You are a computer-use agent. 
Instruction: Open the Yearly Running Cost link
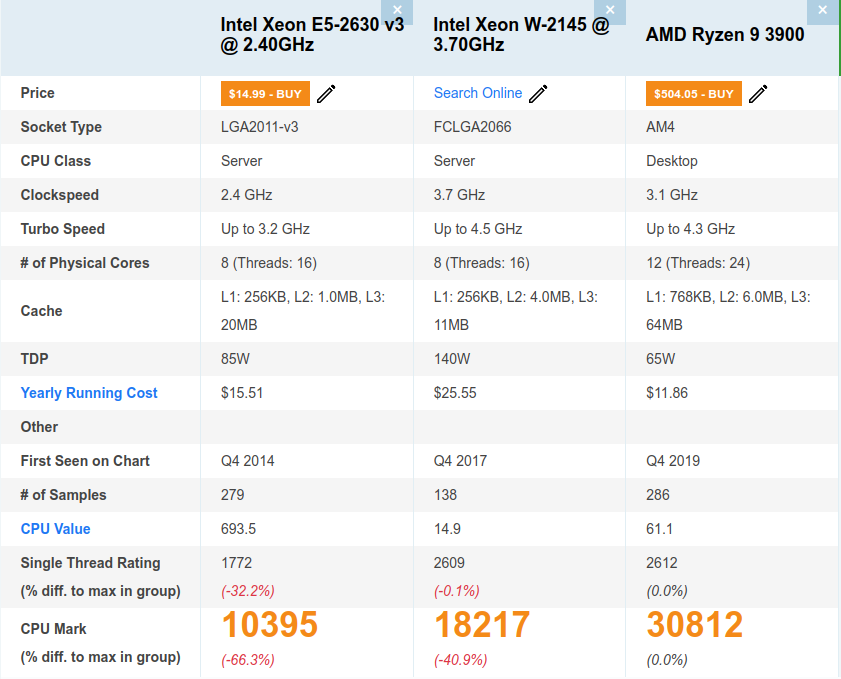point(89,393)
